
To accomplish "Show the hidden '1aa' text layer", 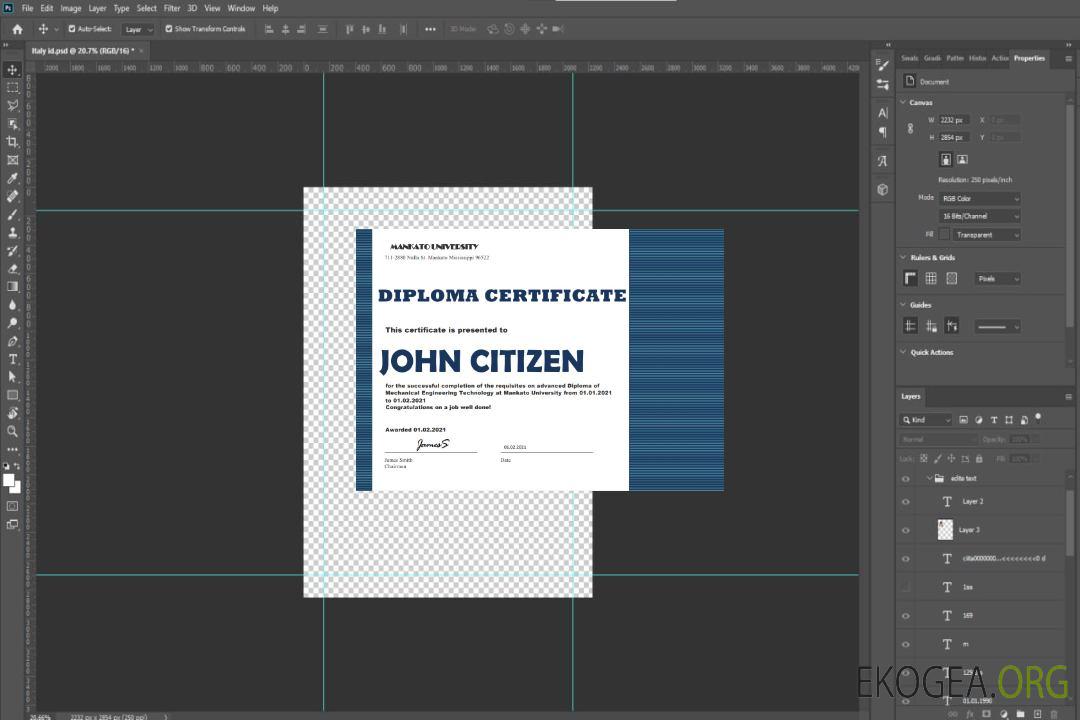I will point(906,588).
